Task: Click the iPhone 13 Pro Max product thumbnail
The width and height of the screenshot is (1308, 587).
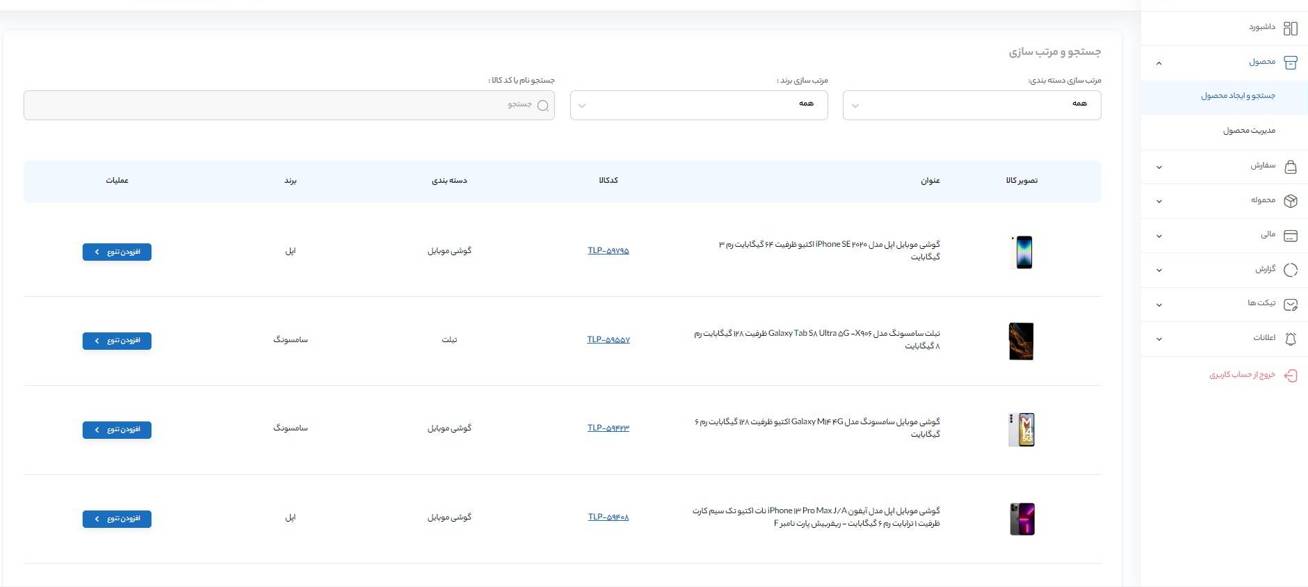Action: (1021, 519)
